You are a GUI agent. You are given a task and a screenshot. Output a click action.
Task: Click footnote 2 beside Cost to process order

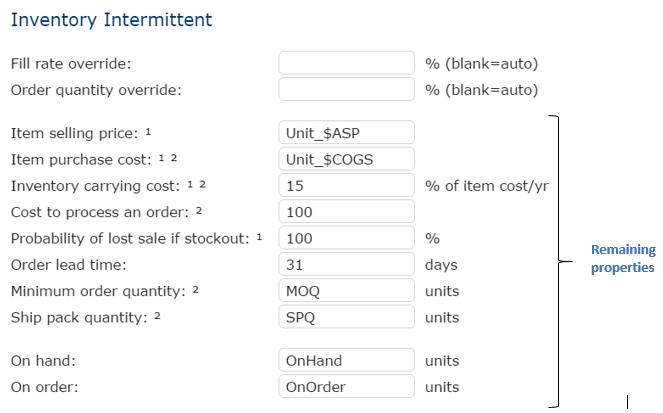coord(199,210)
